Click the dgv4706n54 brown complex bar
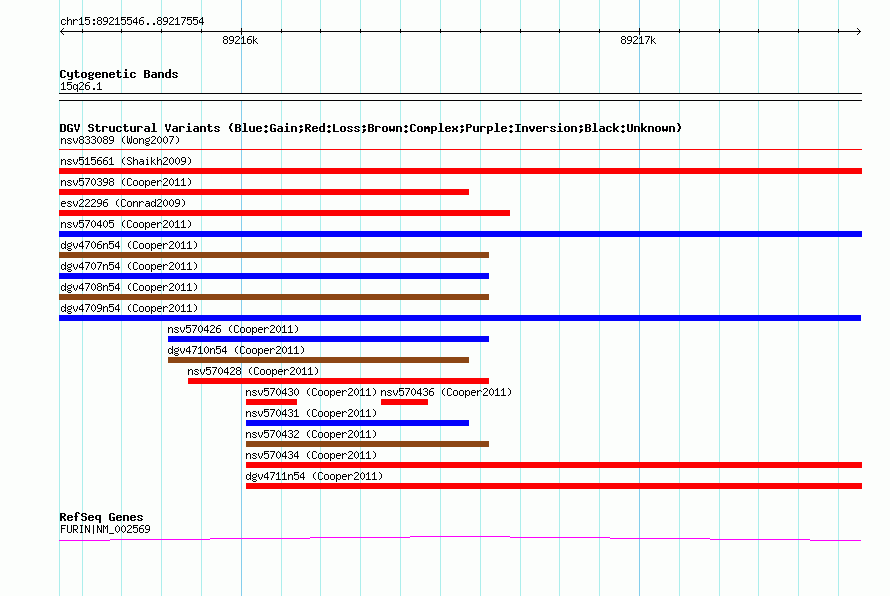The image size is (890, 596). point(274,255)
